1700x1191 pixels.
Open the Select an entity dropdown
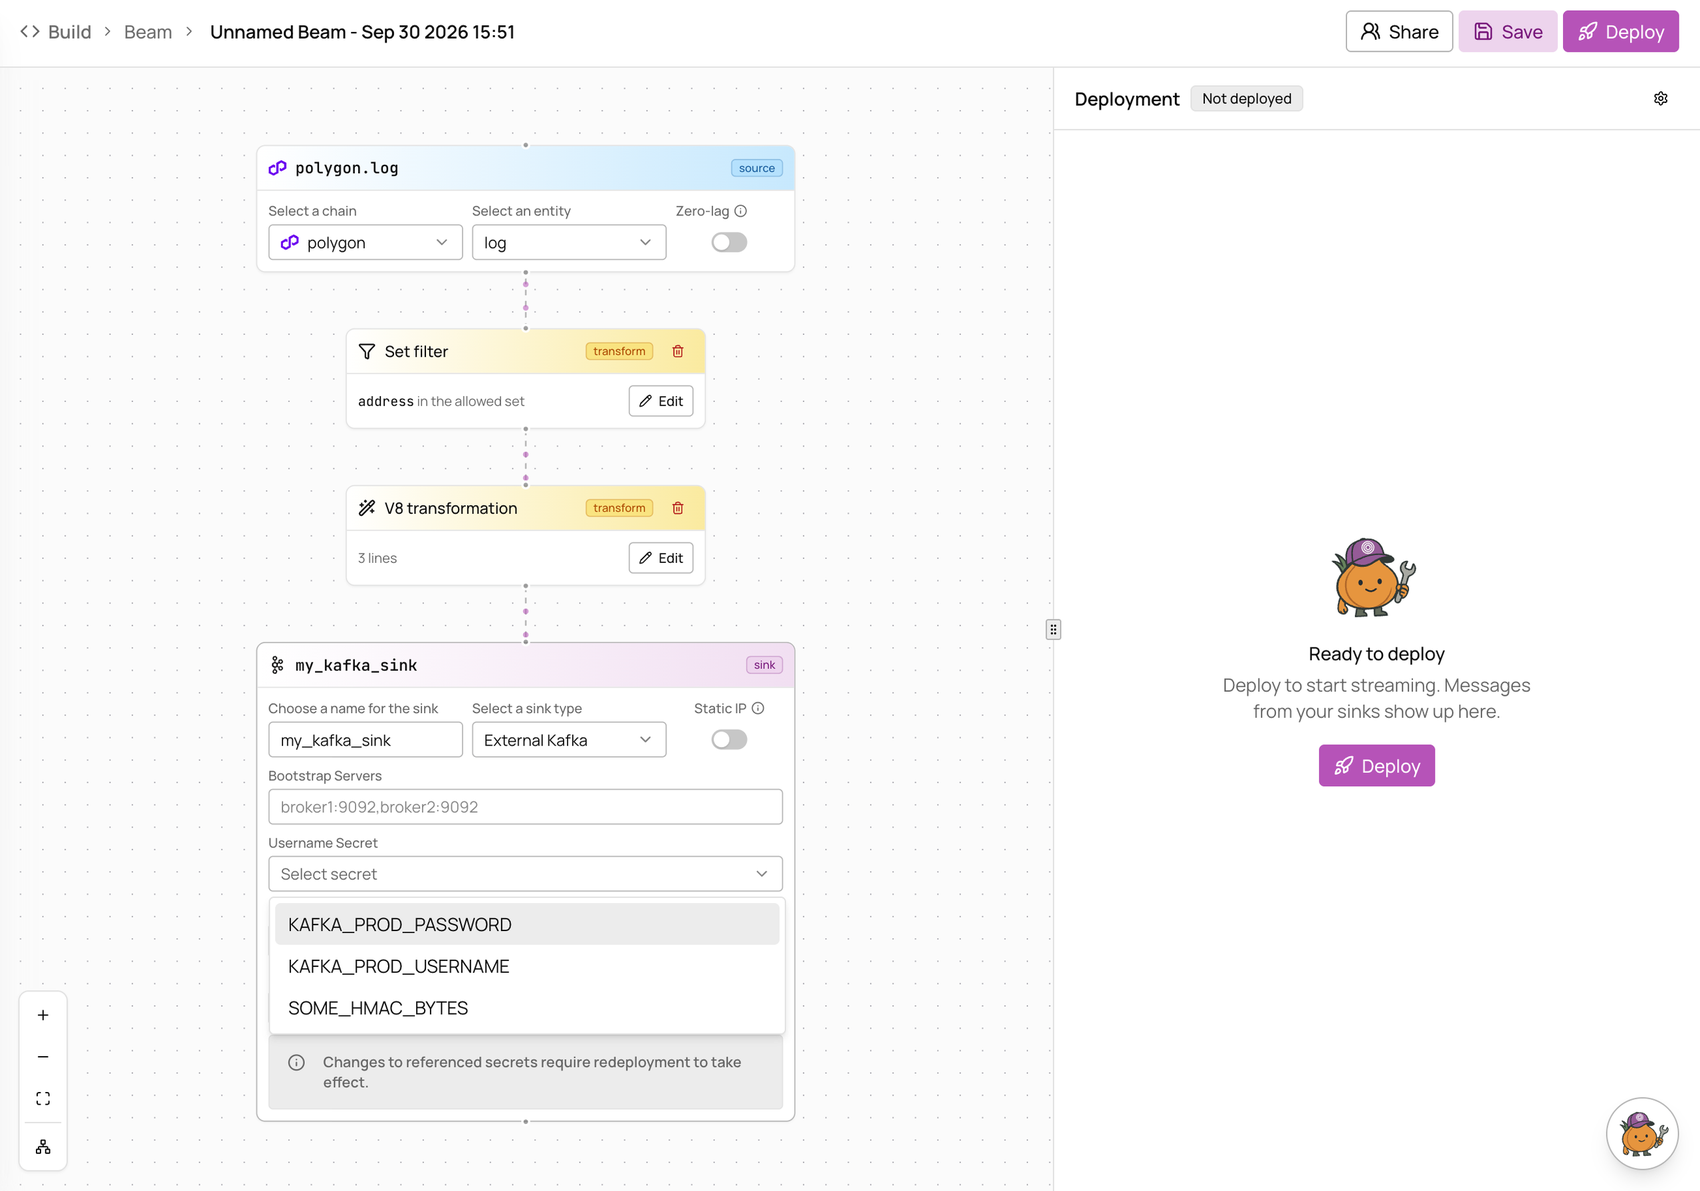click(569, 242)
